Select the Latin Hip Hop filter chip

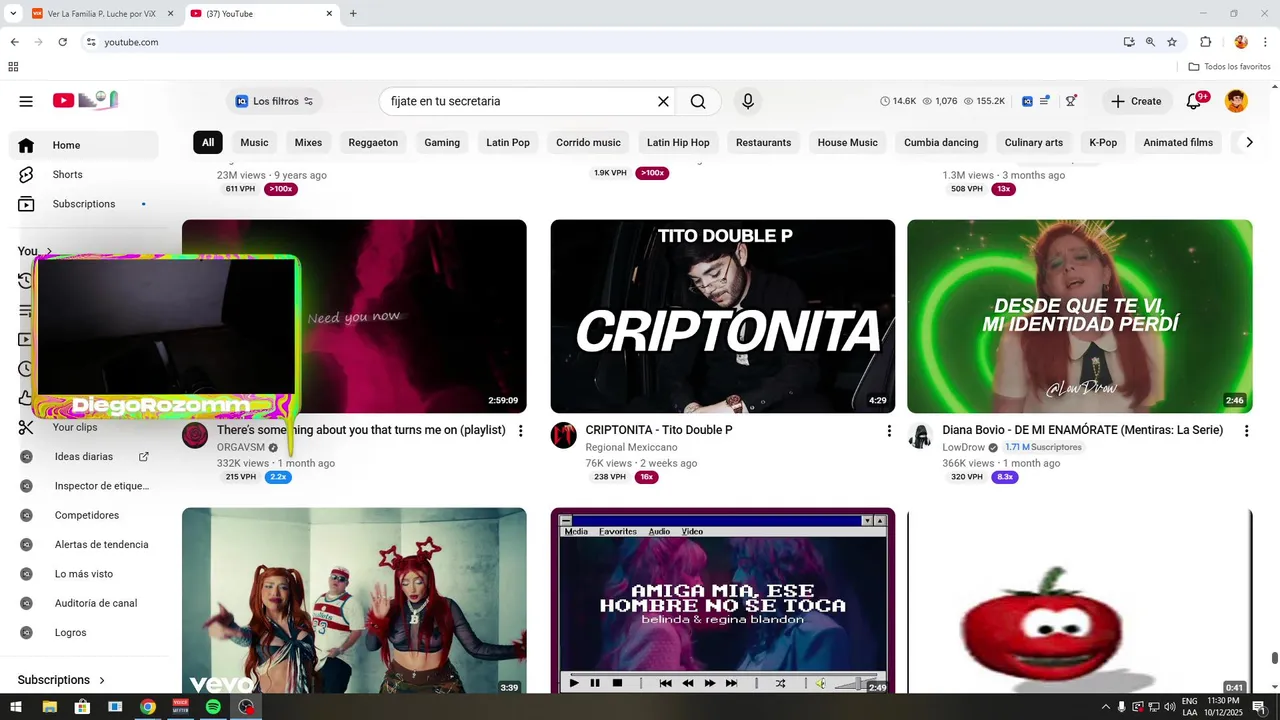(x=678, y=142)
